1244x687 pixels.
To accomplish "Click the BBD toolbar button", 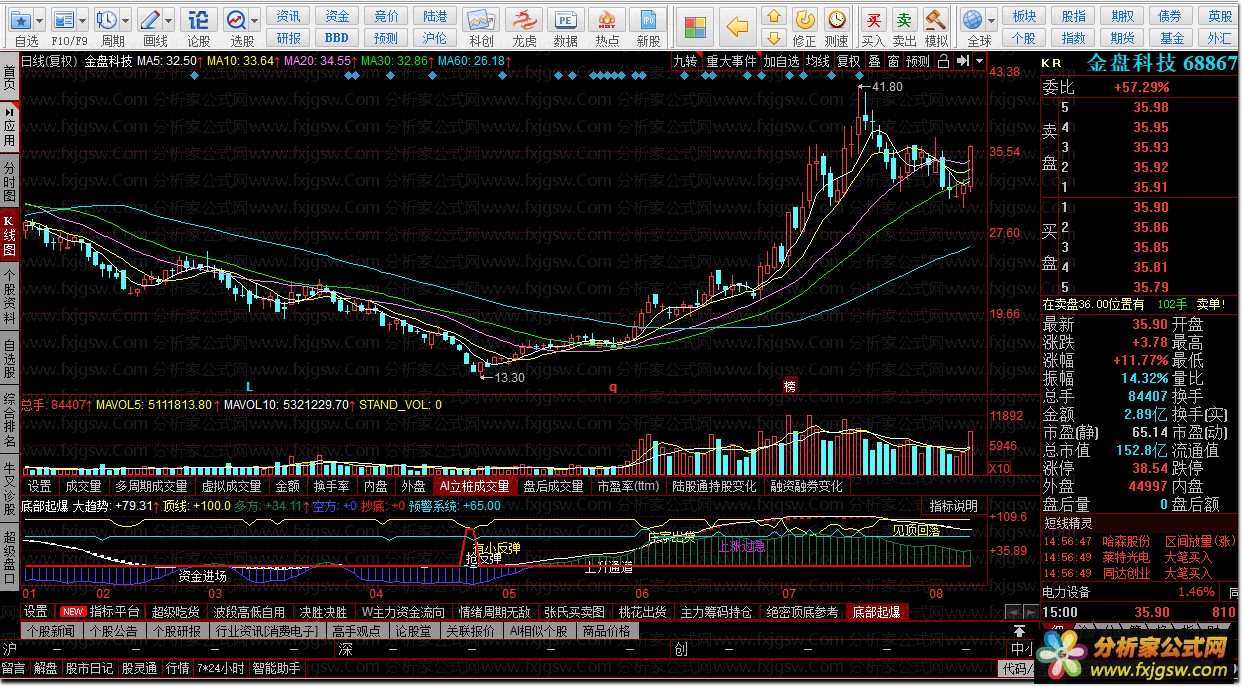I will click(337, 38).
